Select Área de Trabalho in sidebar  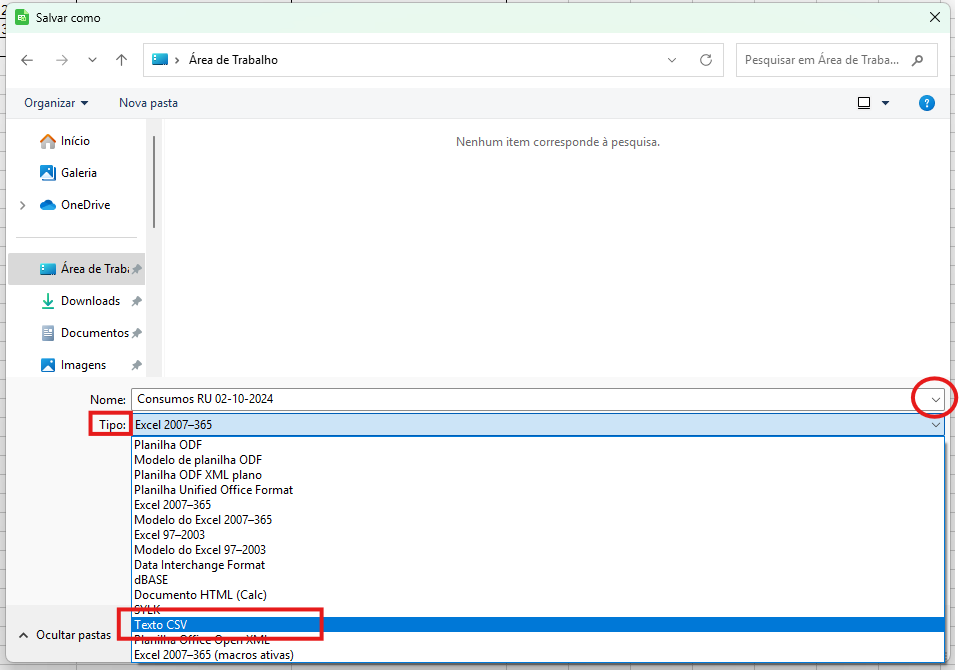coord(76,269)
